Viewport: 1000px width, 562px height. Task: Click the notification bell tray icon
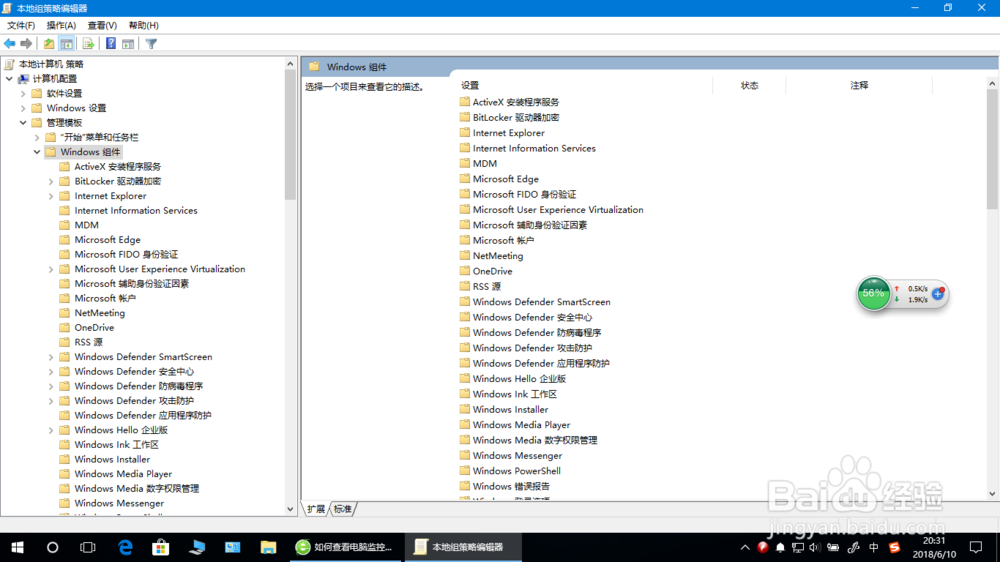point(780,547)
